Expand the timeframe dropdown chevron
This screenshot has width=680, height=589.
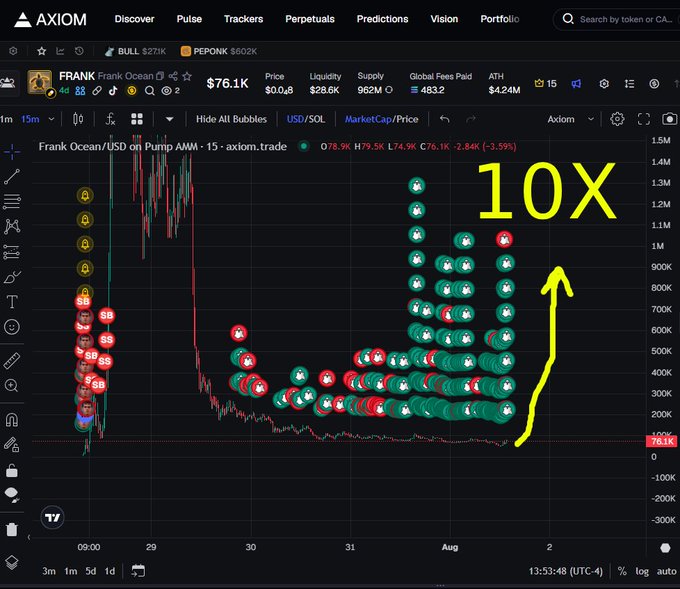51,119
